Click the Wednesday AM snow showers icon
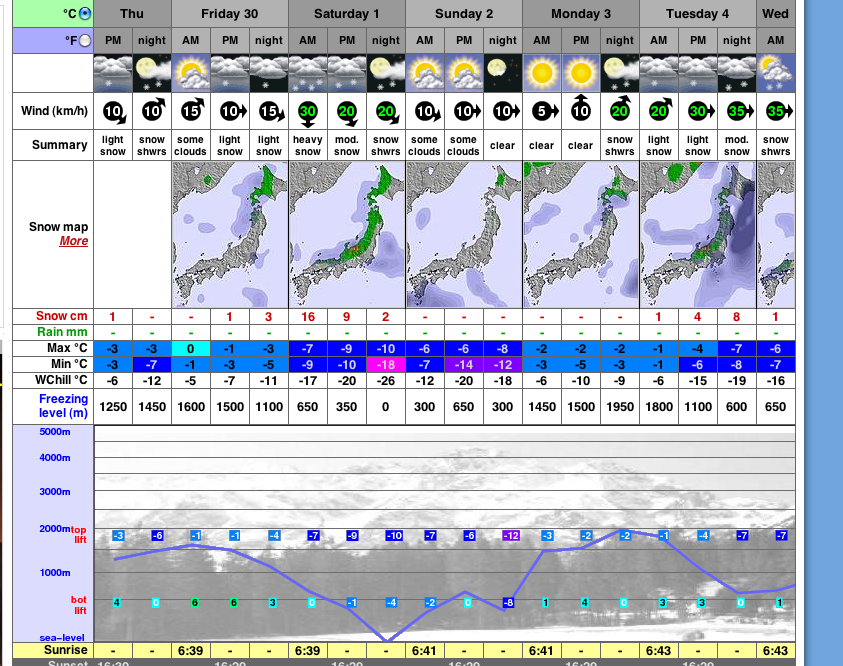Image resolution: width=843 pixels, height=666 pixels. (x=776, y=73)
